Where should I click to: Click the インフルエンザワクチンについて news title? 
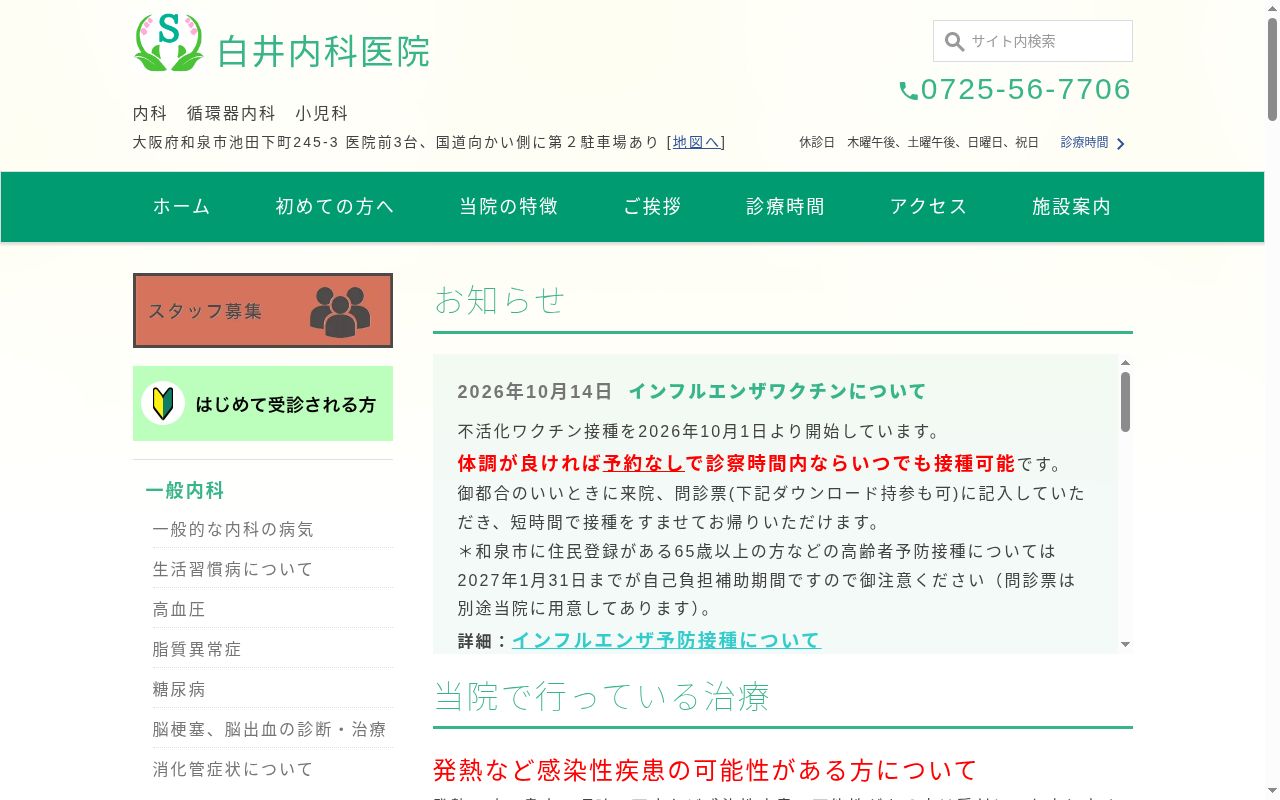tap(777, 391)
